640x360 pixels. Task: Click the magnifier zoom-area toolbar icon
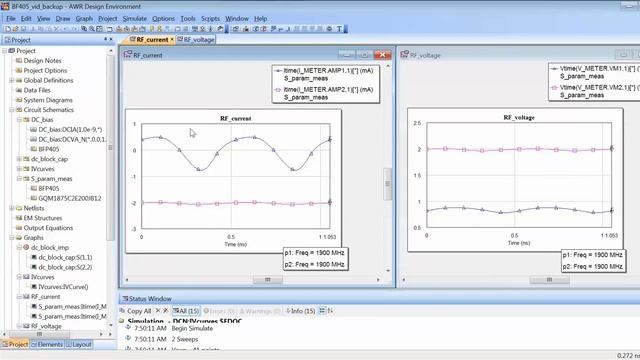click(84, 29)
